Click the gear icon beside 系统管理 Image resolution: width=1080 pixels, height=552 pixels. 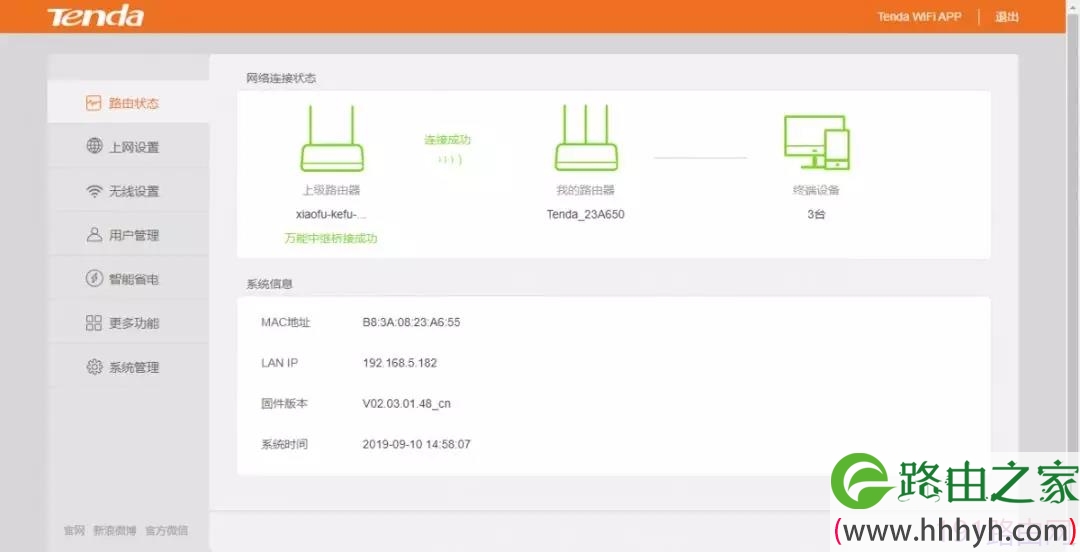point(94,367)
